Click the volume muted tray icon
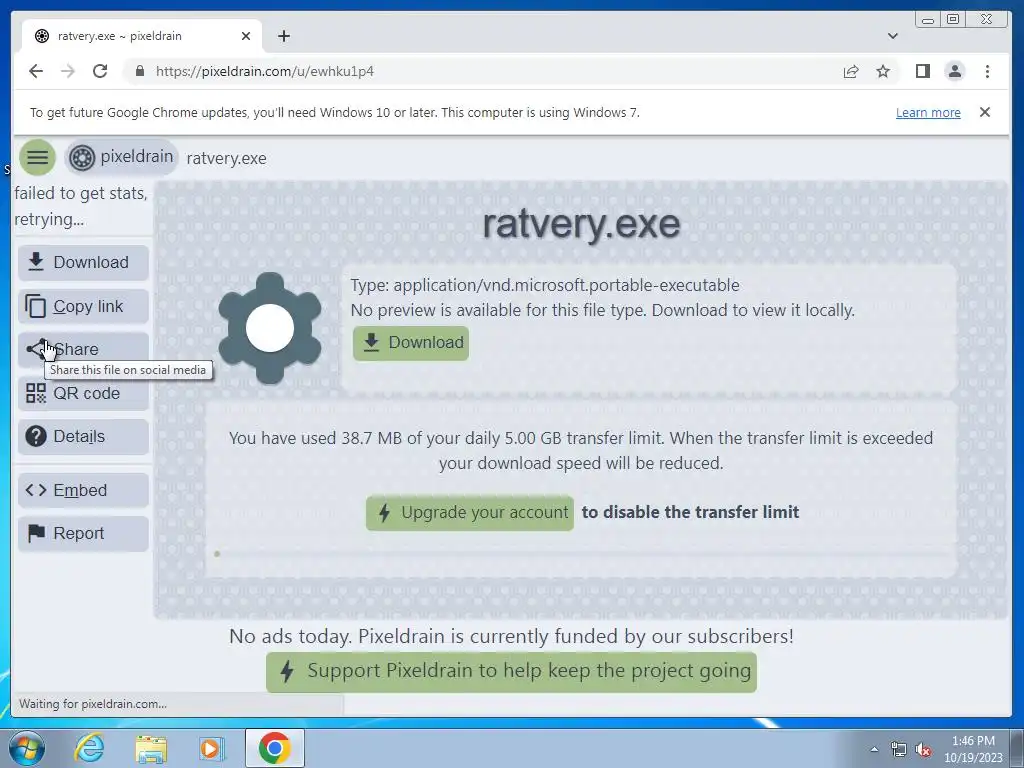The image size is (1024, 768). [x=923, y=750]
